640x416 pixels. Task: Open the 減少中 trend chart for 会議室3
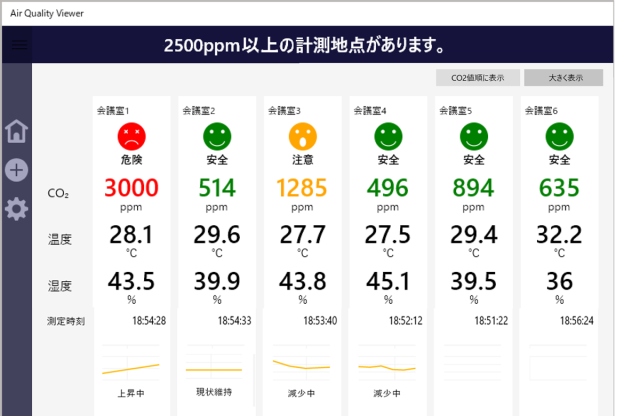pyautogui.click(x=301, y=363)
